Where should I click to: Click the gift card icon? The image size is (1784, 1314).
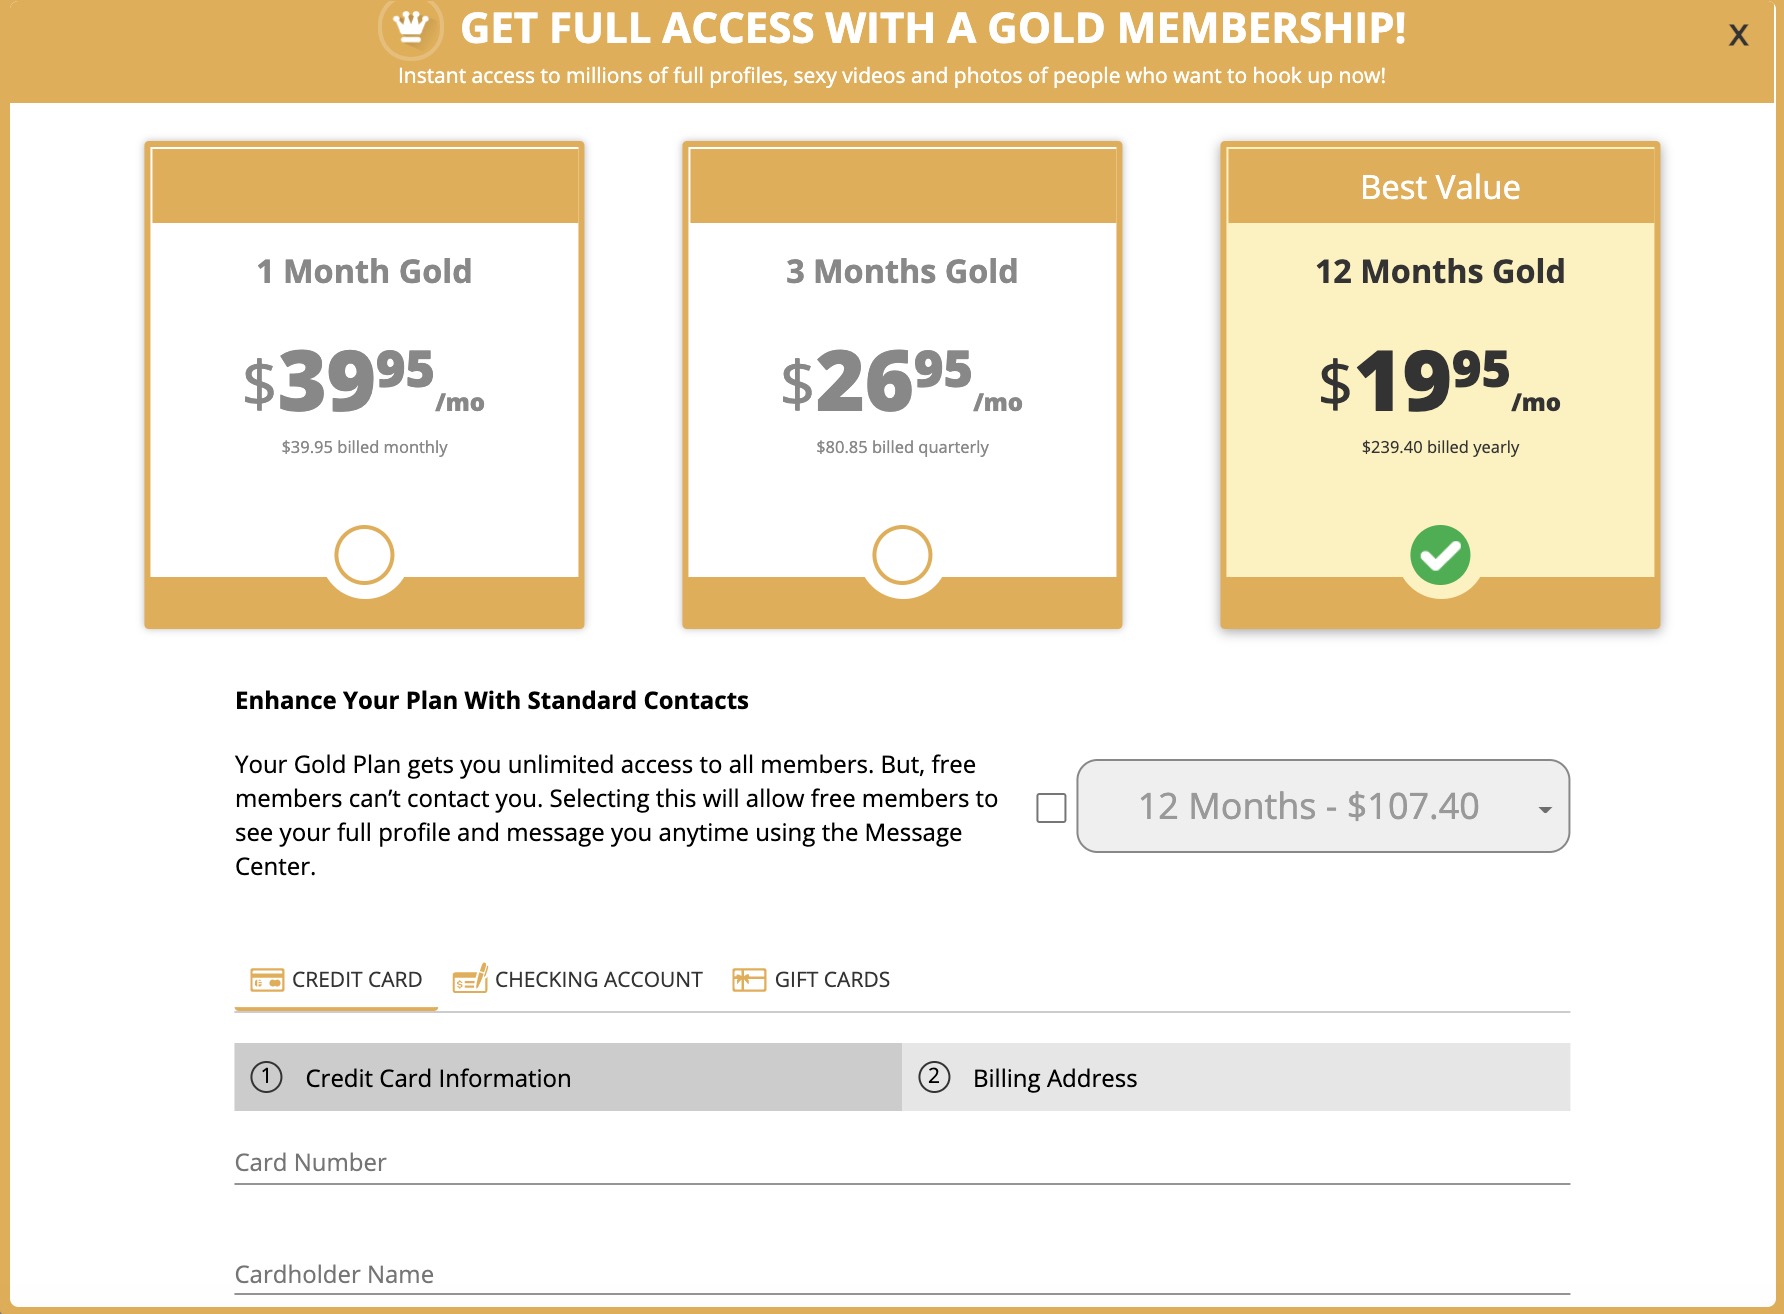pos(749,980)
